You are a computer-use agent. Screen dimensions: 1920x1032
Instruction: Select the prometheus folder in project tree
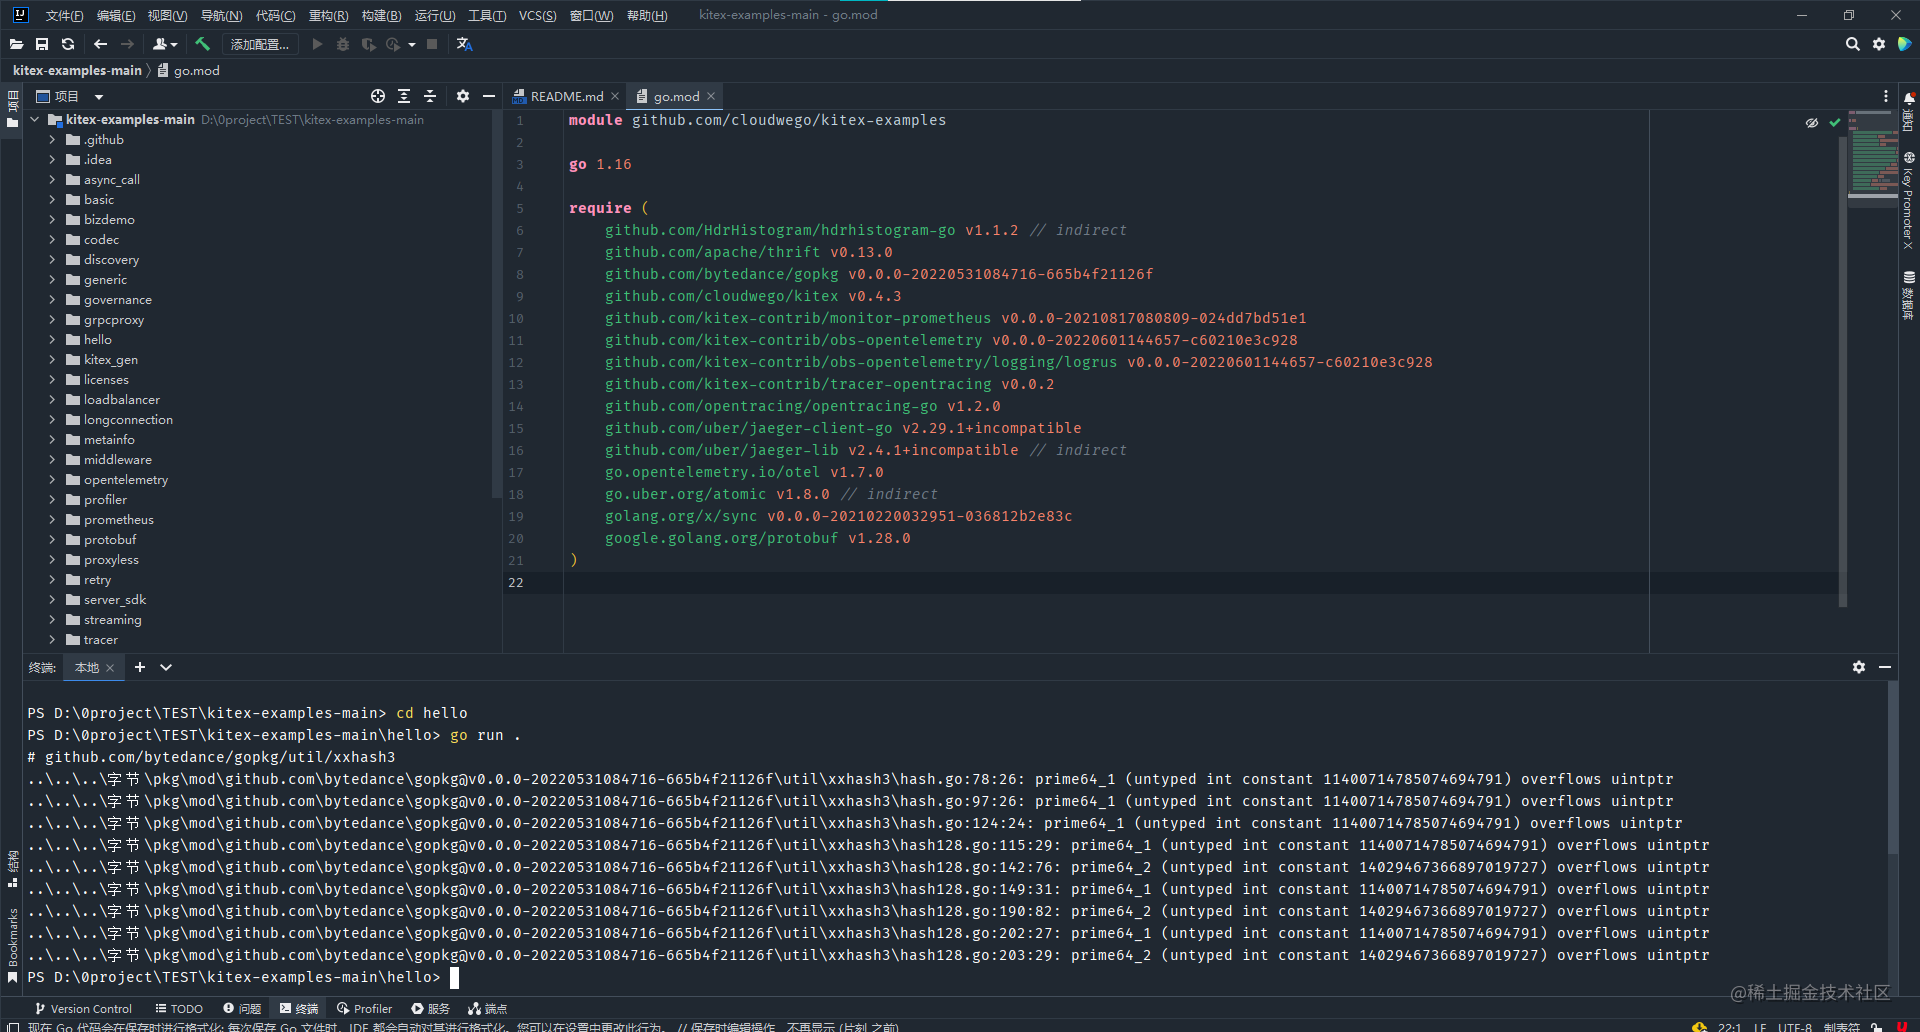pos(119,520)
